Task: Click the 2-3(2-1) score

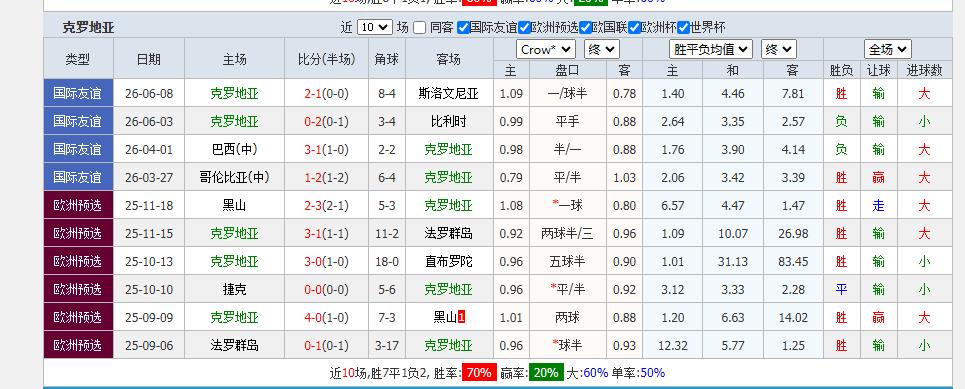Action: [x=326, y=206]
